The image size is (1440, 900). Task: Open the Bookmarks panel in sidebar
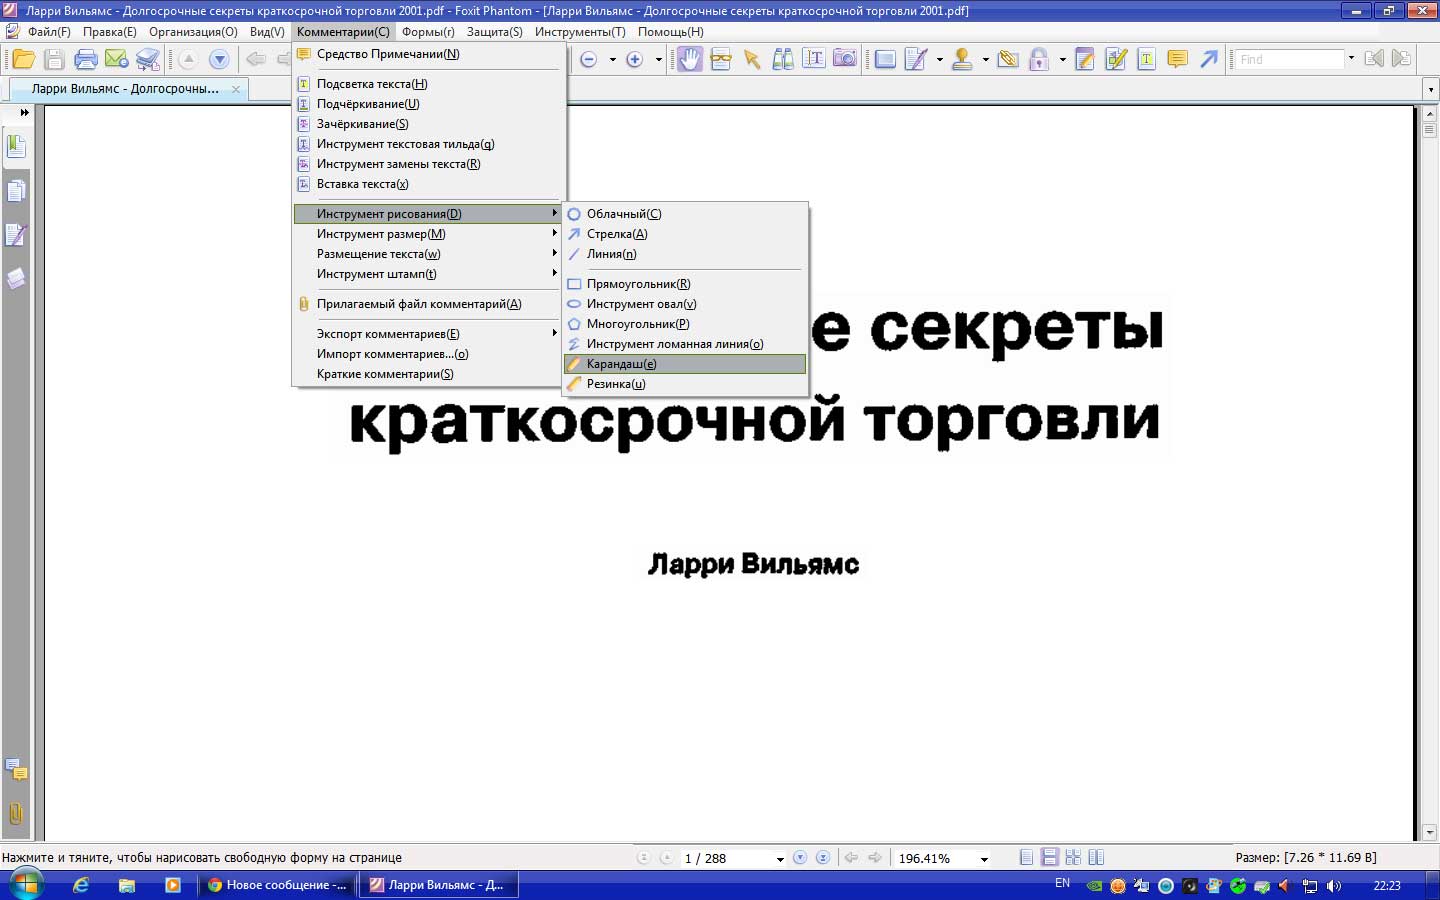coord(16,147)
